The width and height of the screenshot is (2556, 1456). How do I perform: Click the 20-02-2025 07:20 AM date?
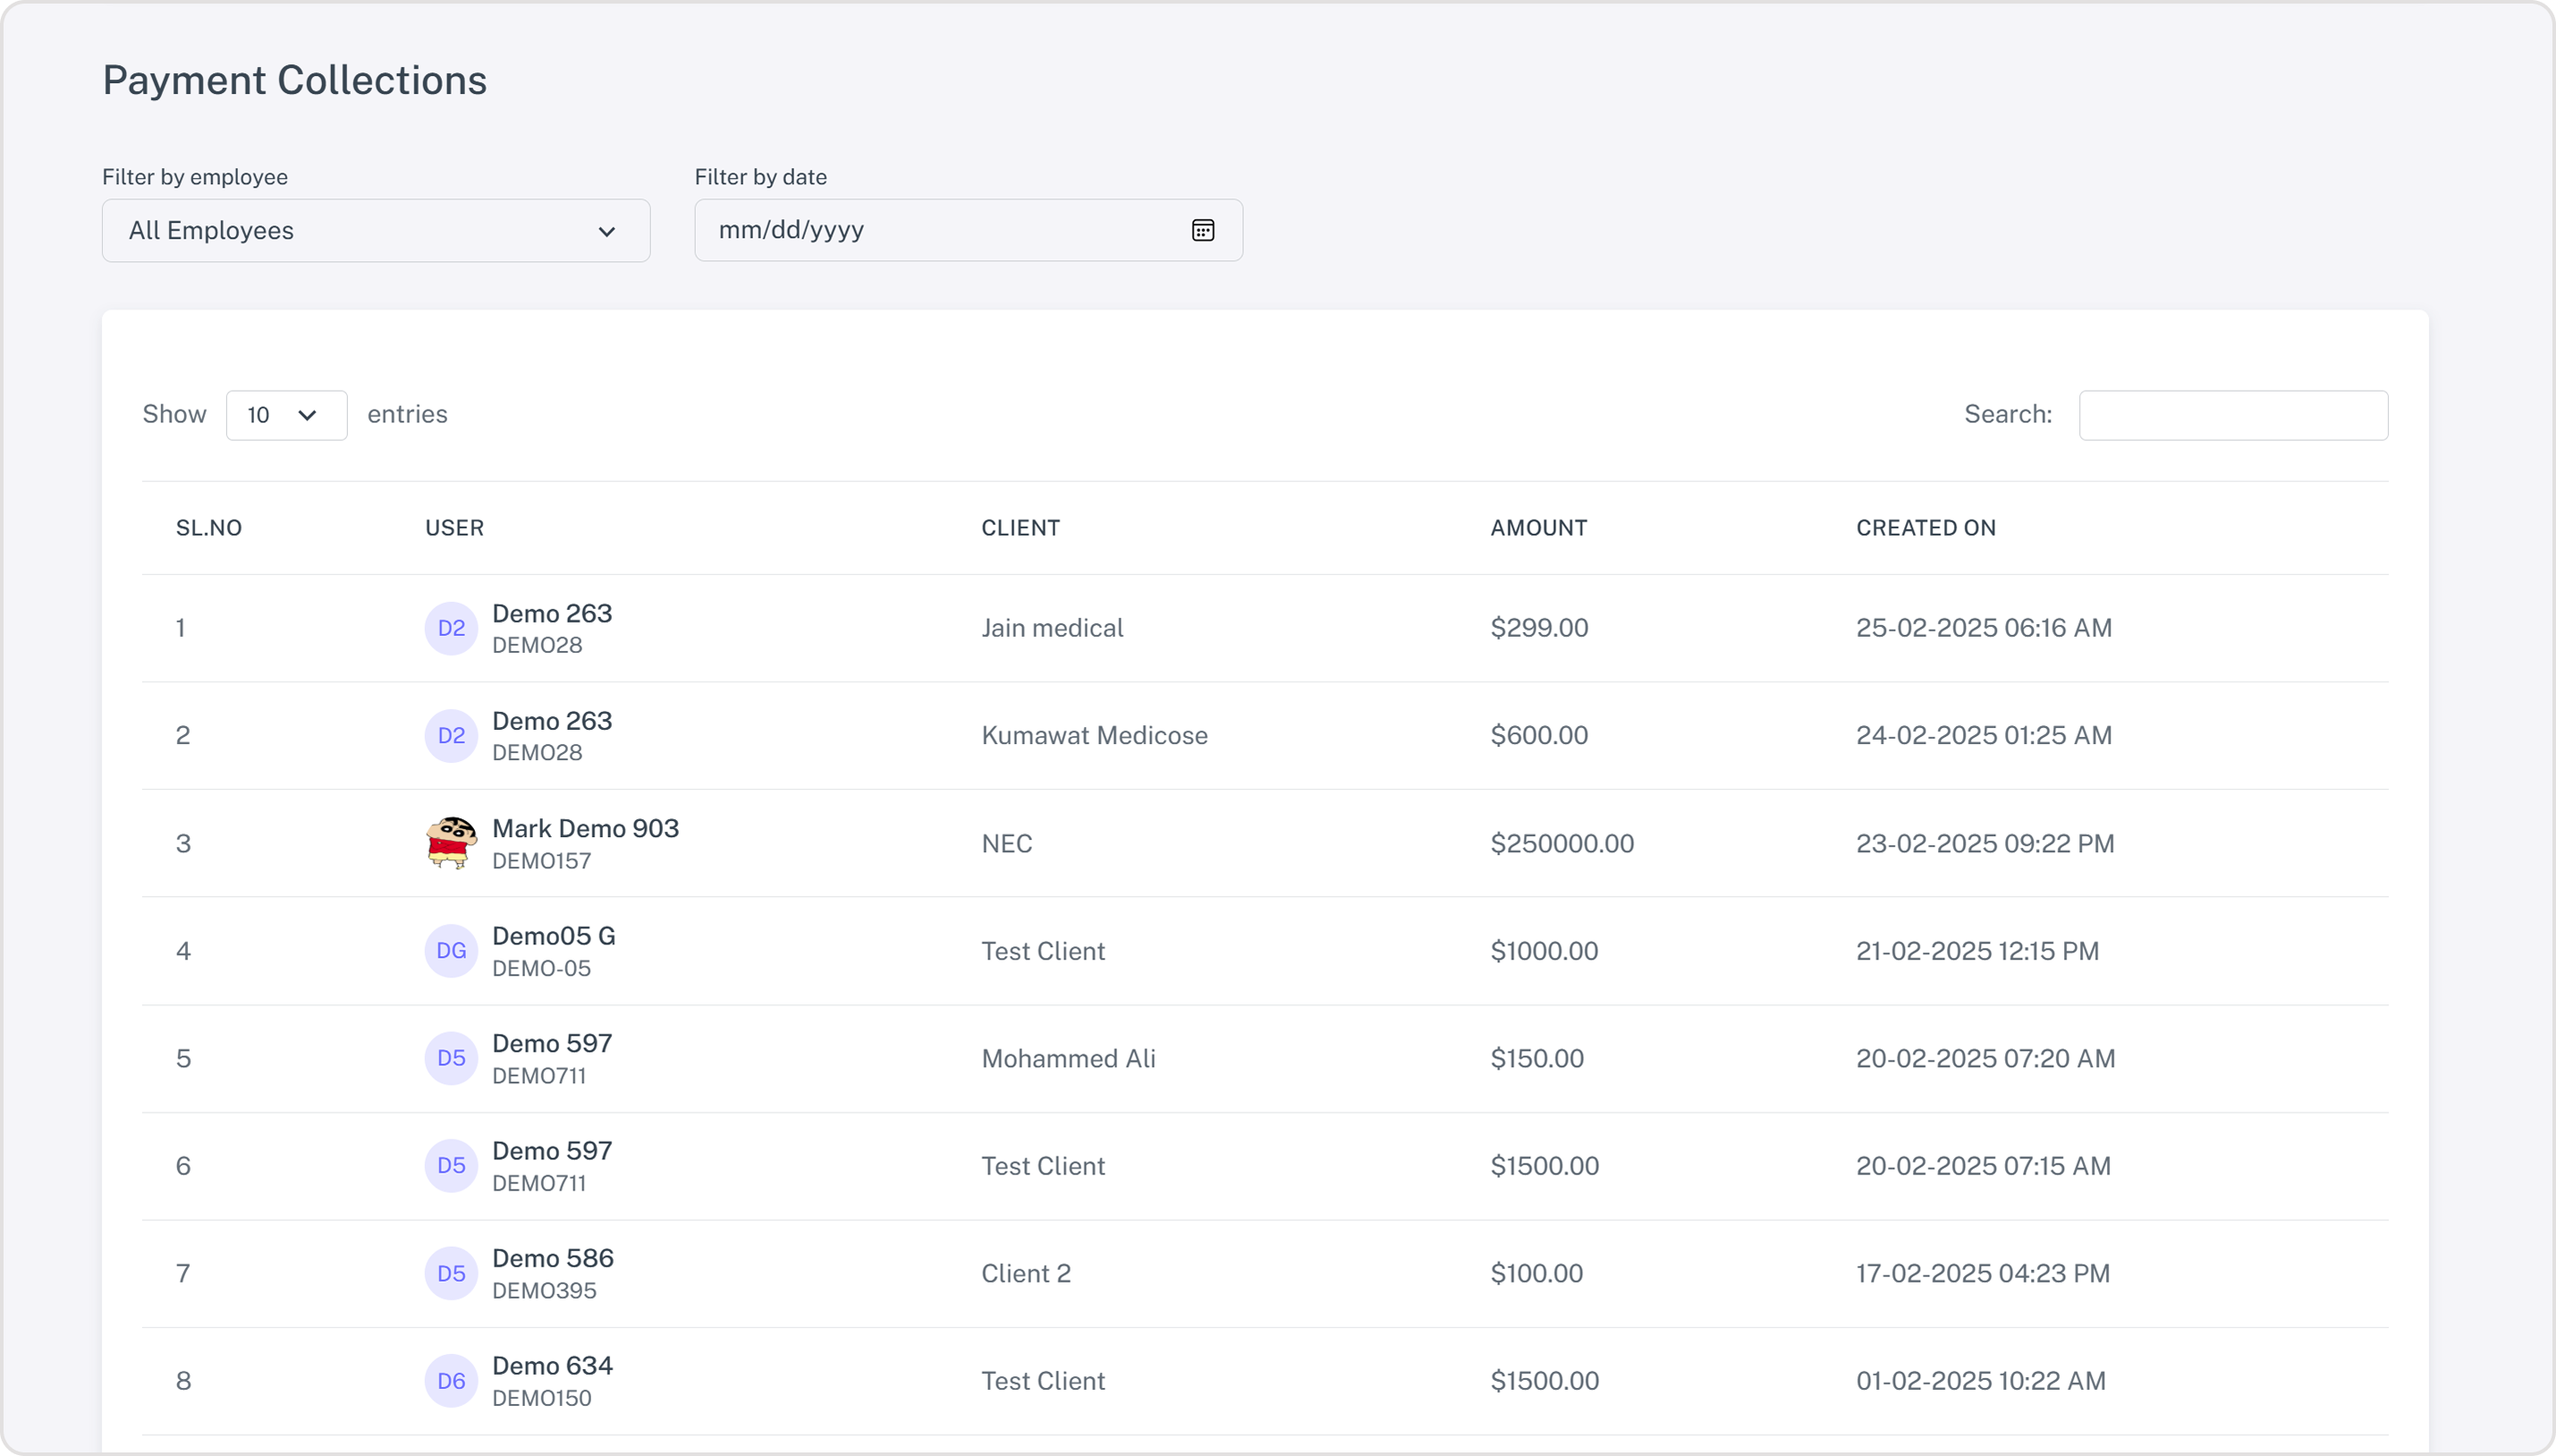click(1985, 1059)
